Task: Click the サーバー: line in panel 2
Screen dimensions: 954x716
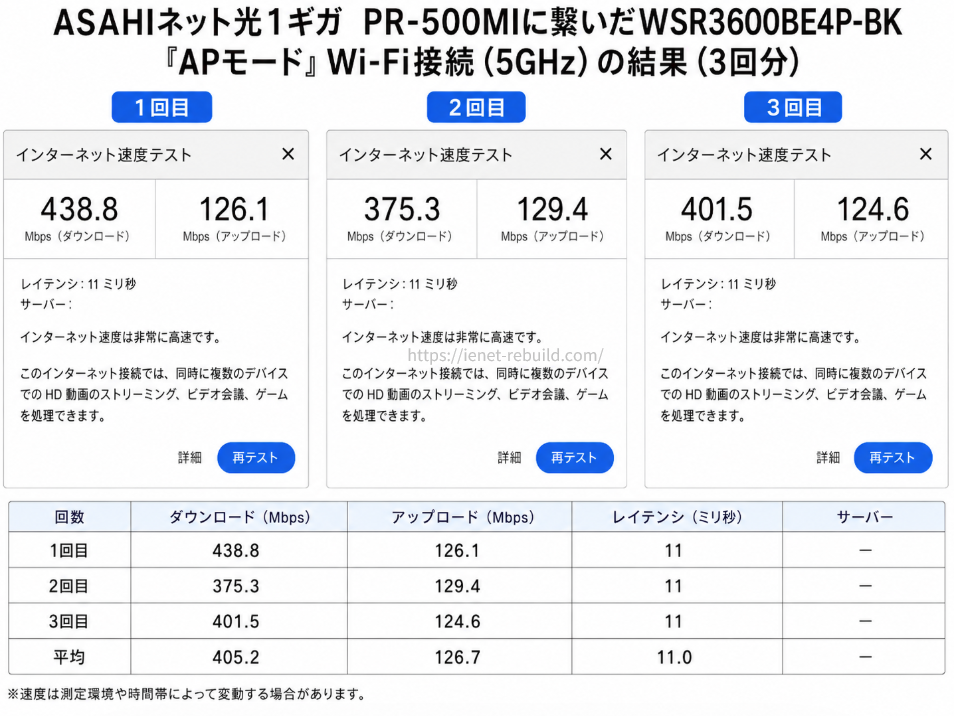Action: [x=367, y=304]
